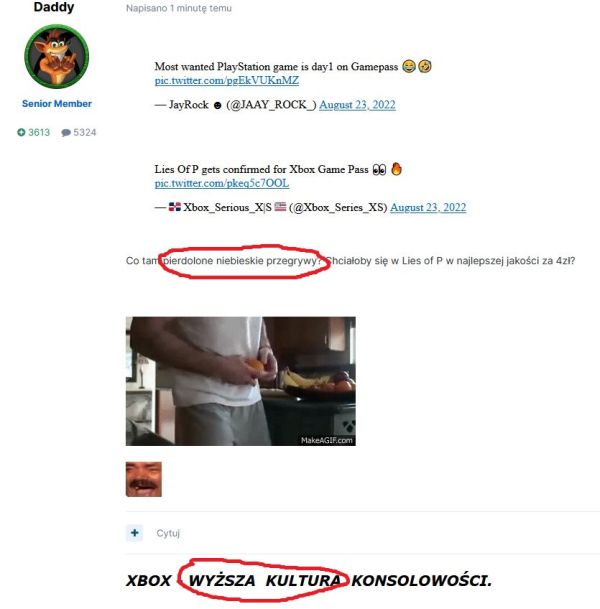
Task: Click the 3613 reputation count
Action: (39, 132)
